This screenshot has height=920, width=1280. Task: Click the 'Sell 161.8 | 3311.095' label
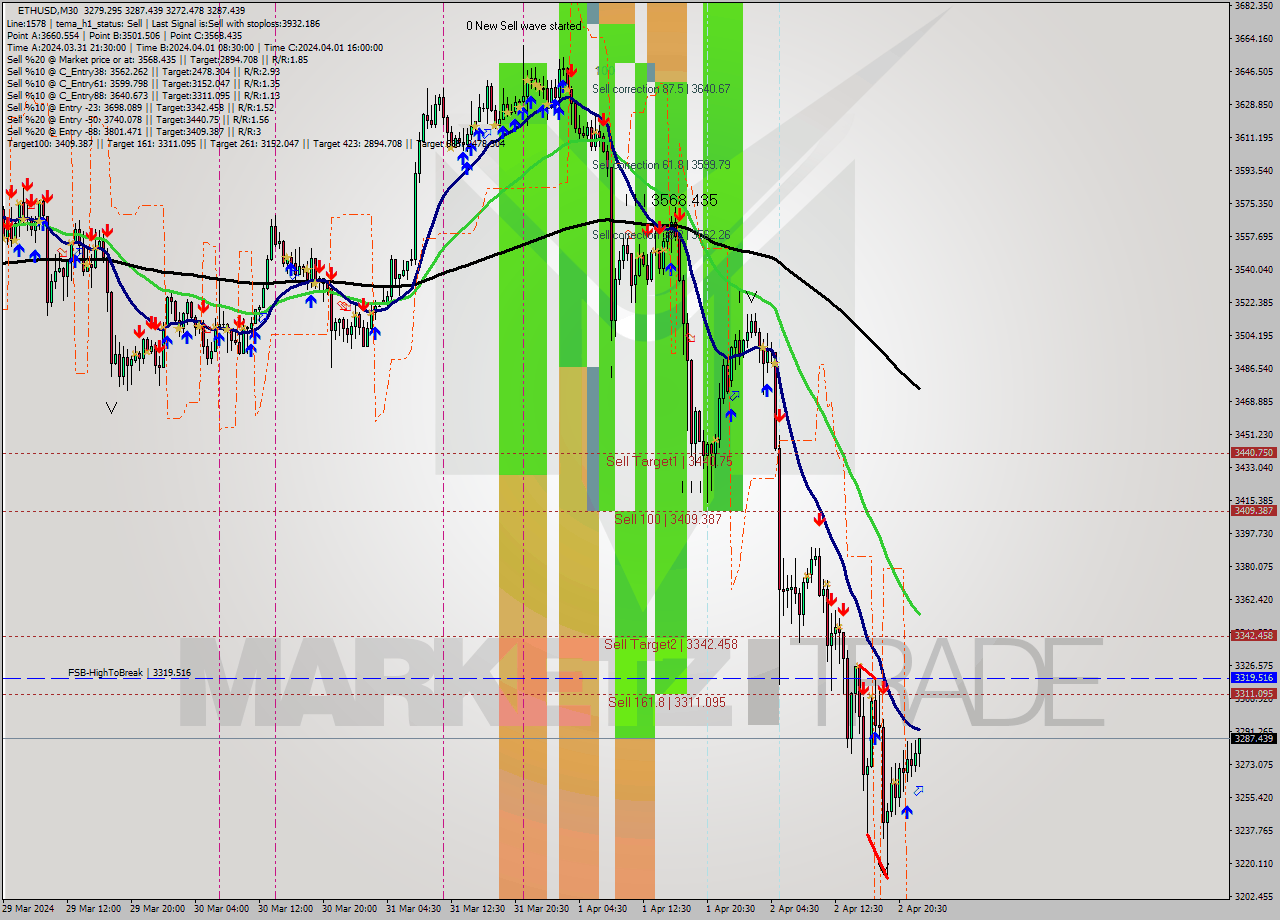(x=667, y=702)
